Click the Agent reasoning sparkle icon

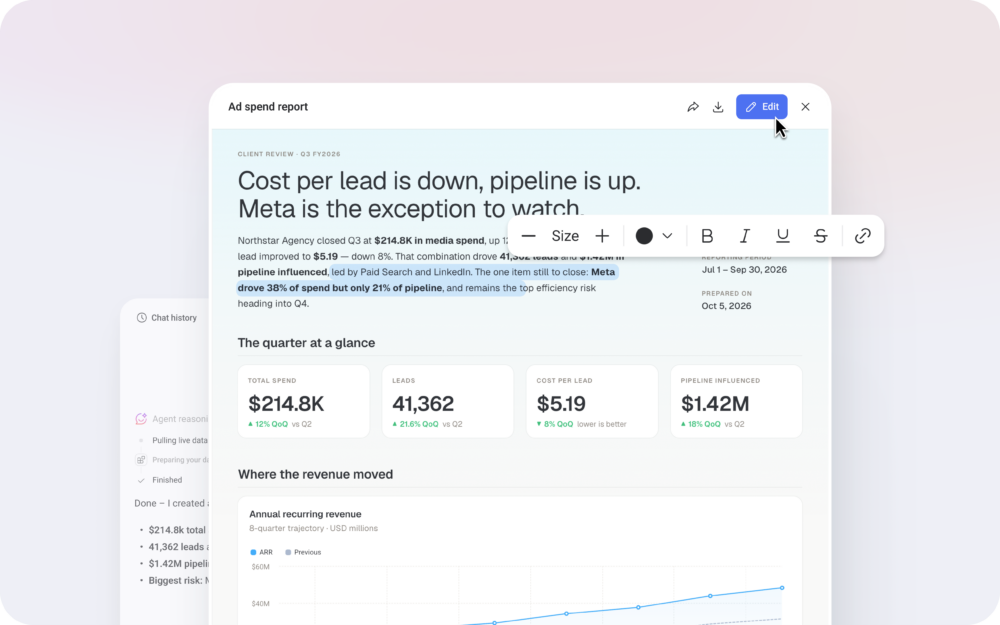pyautogui.click(x=141, y=419)
